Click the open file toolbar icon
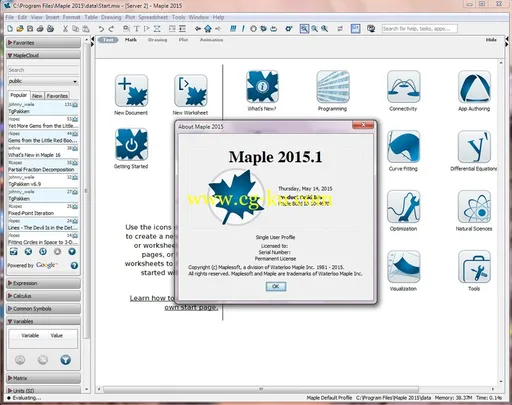 (20, 29)
